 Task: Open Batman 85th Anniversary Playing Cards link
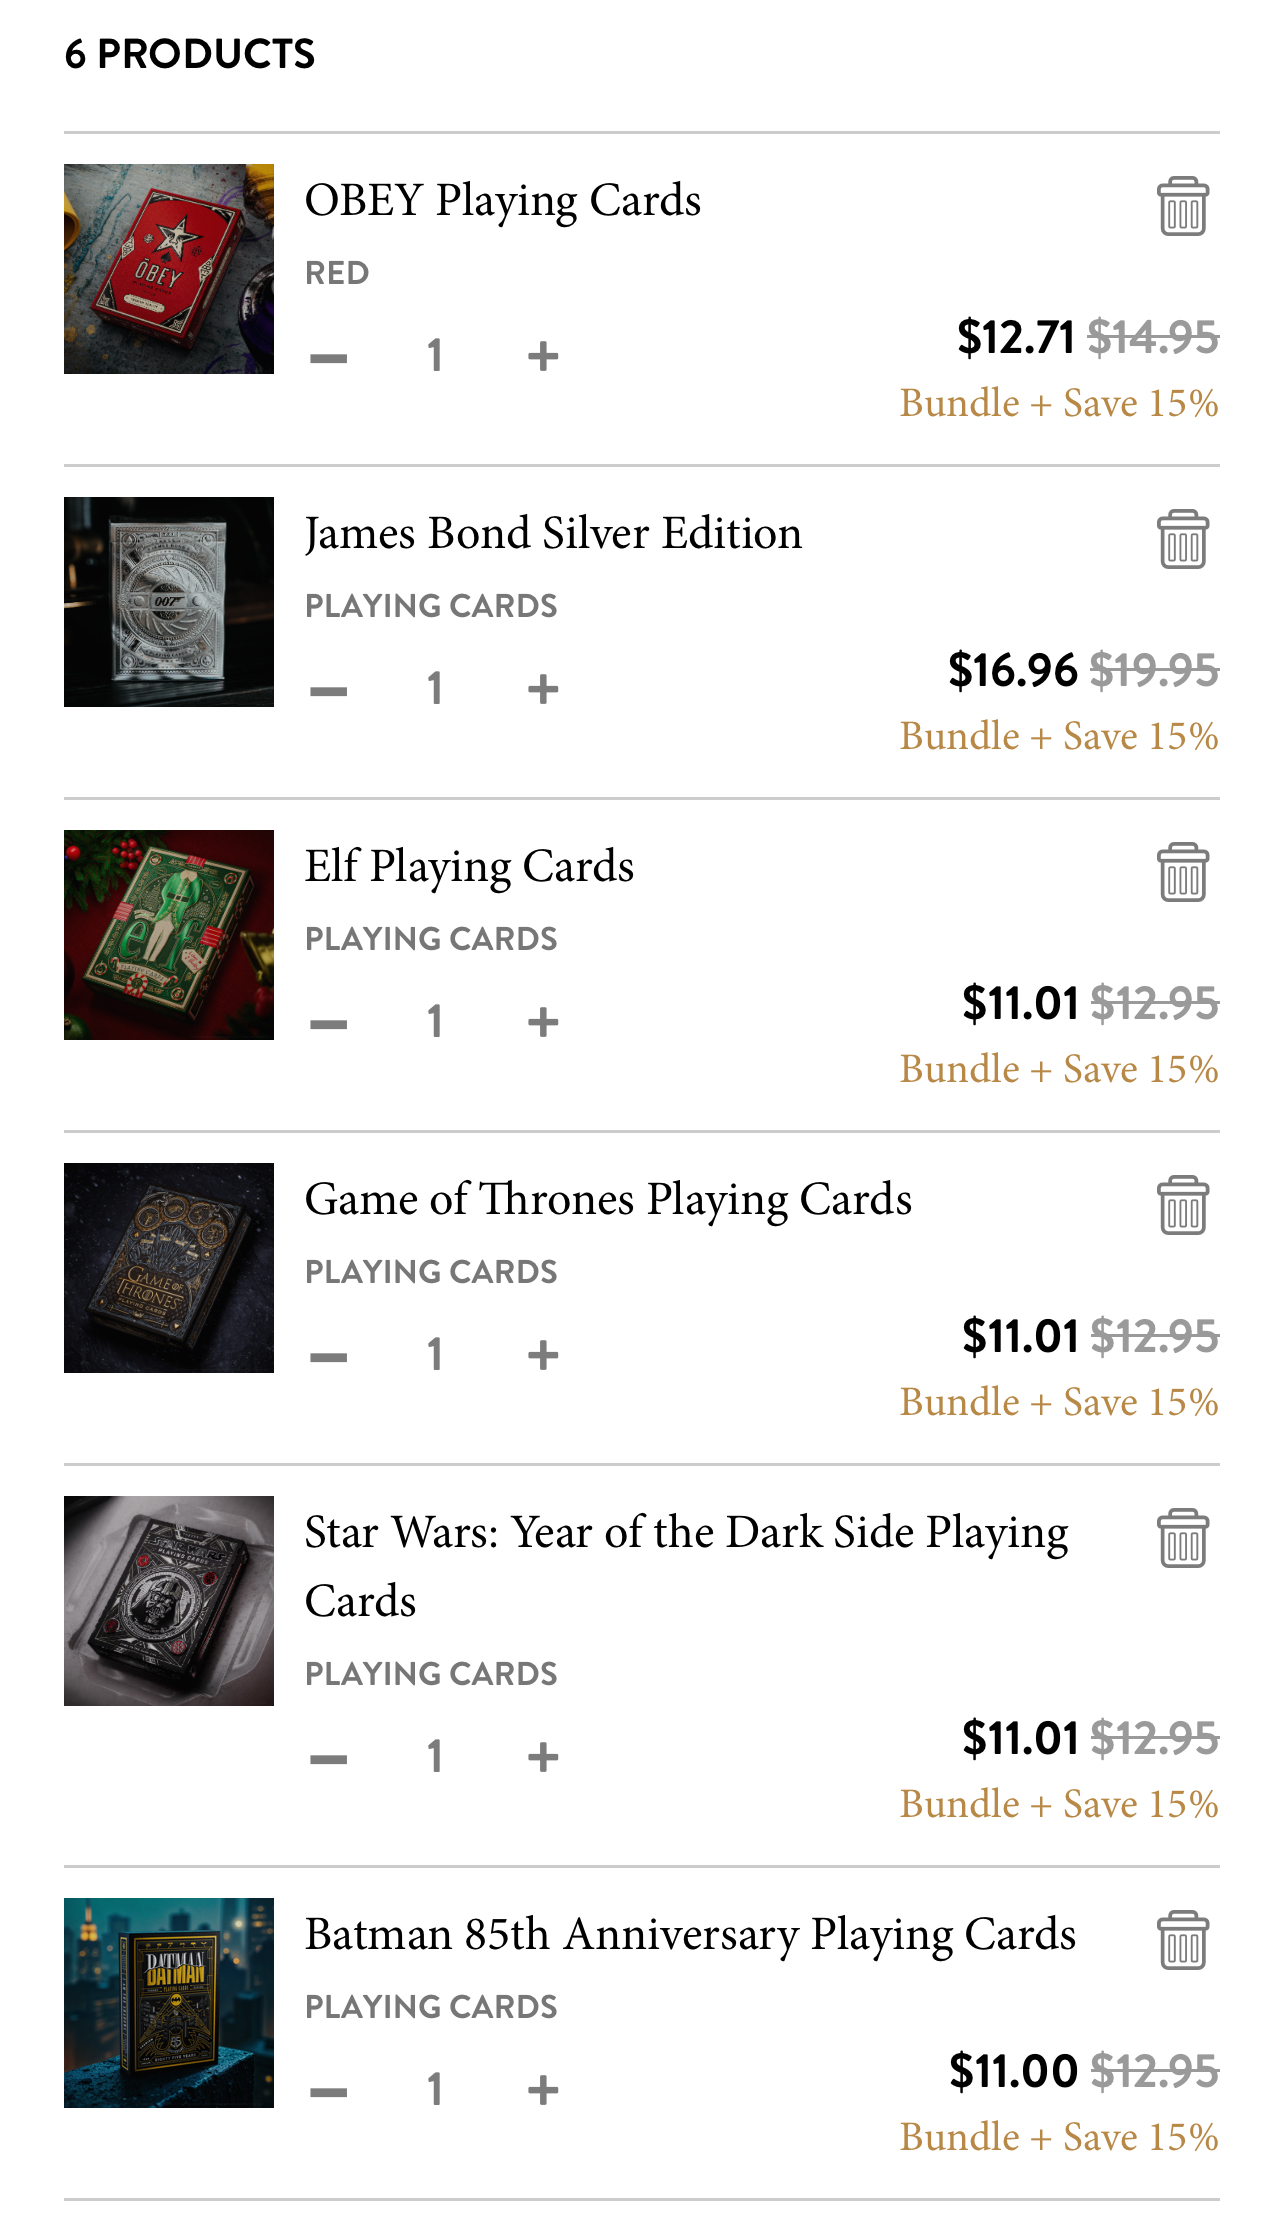[690, 1934]
